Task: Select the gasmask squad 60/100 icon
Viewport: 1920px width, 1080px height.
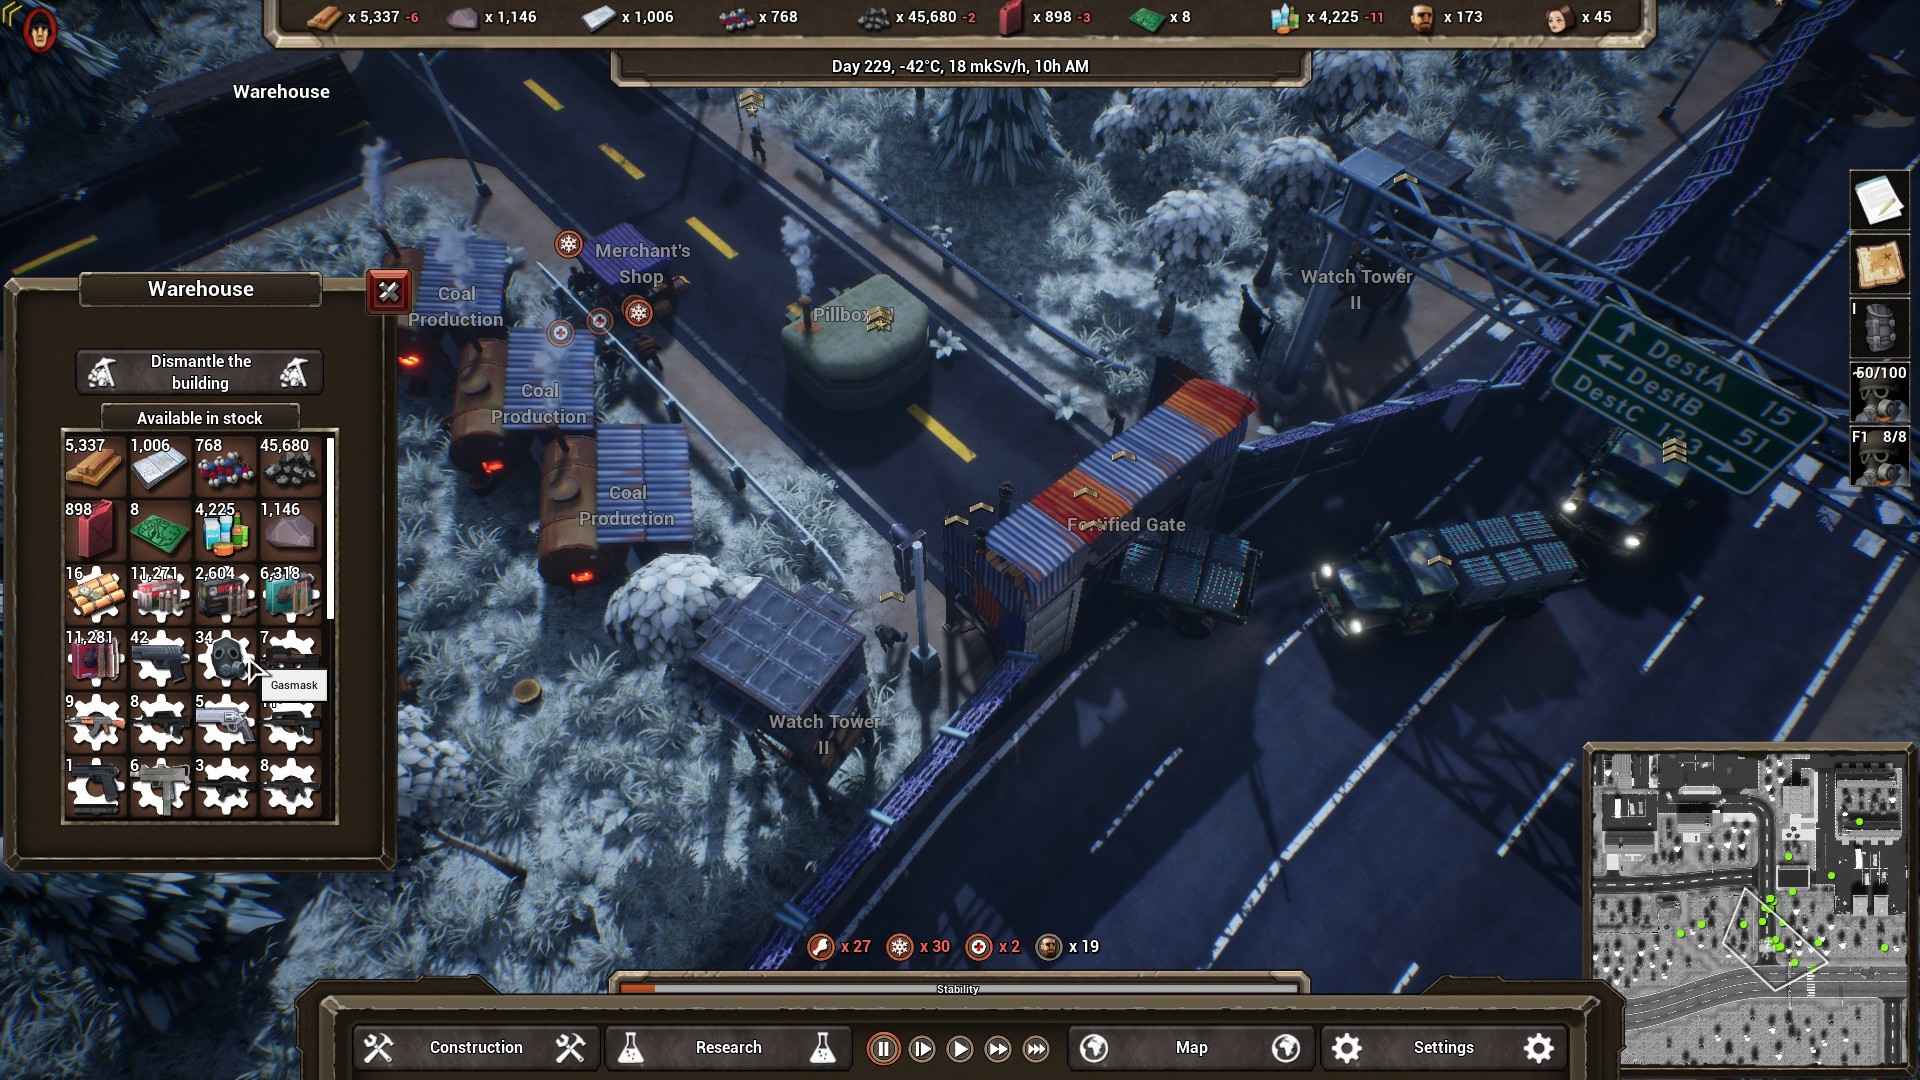Action: click(1879, 393)
